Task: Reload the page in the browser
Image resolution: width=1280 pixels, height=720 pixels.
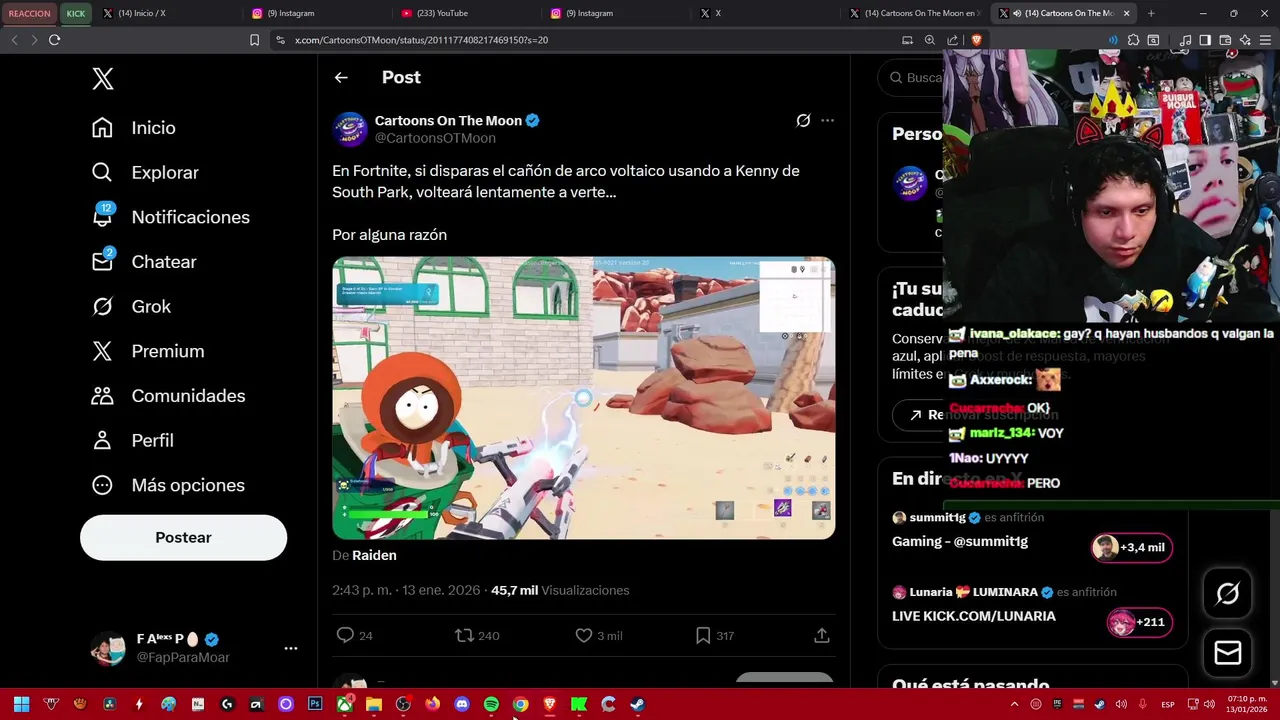Action: [54, 40]
